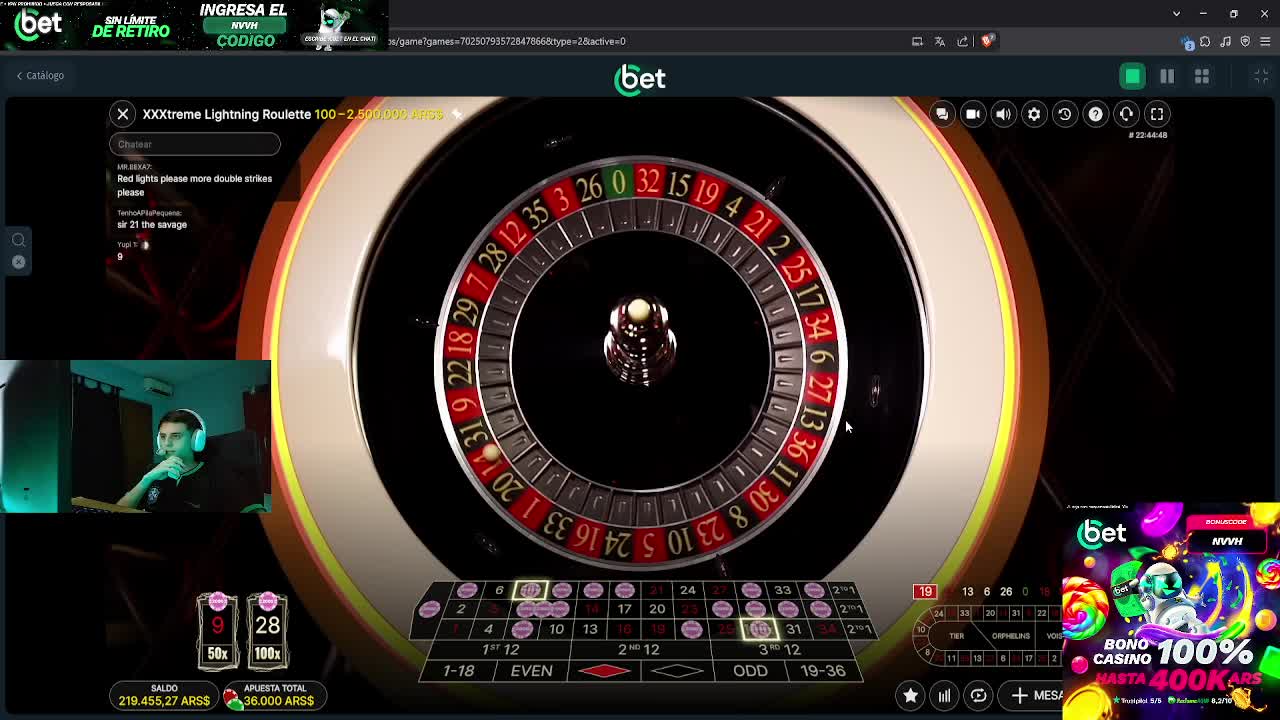
Task: Bet on red diamond
Action: (604, 671)
